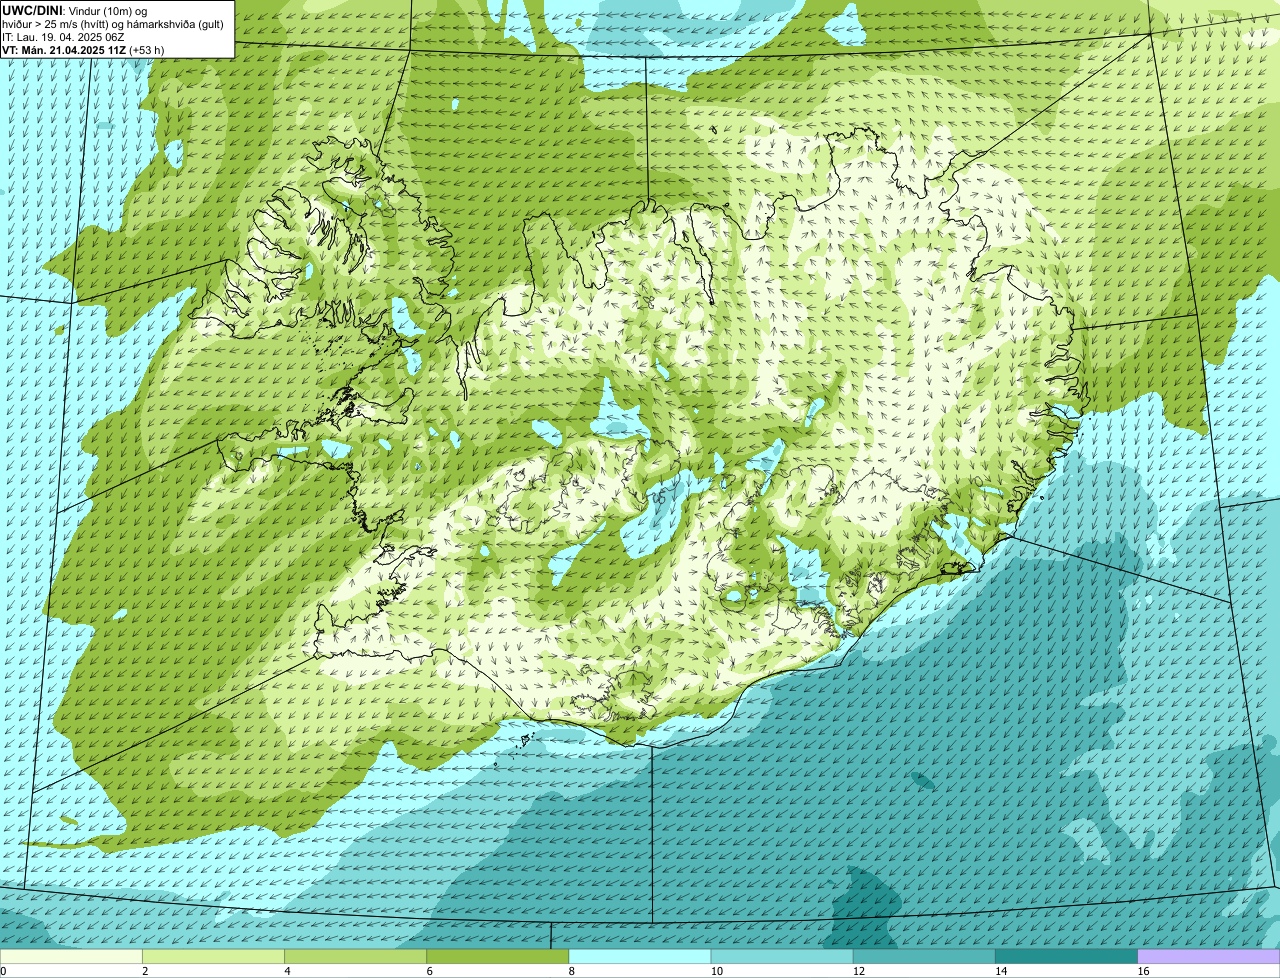This screenshot has width=1280, height=978.
Task: Click the cyan 10–12 m/s legend swatch
Action: coord(782,956)
